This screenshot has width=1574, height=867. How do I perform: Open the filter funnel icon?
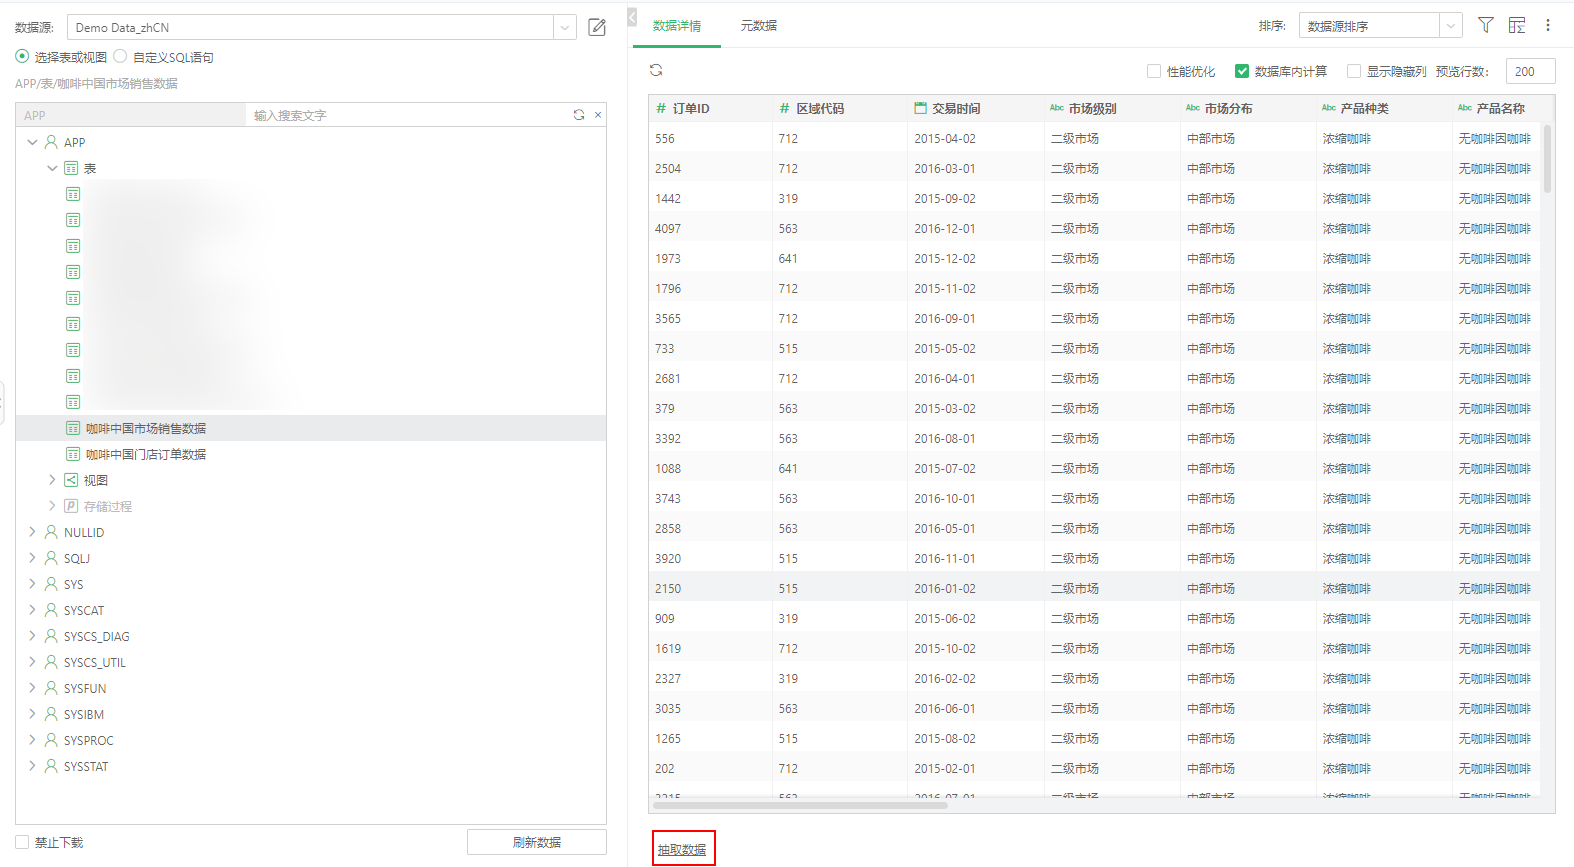coord(1486,25)
